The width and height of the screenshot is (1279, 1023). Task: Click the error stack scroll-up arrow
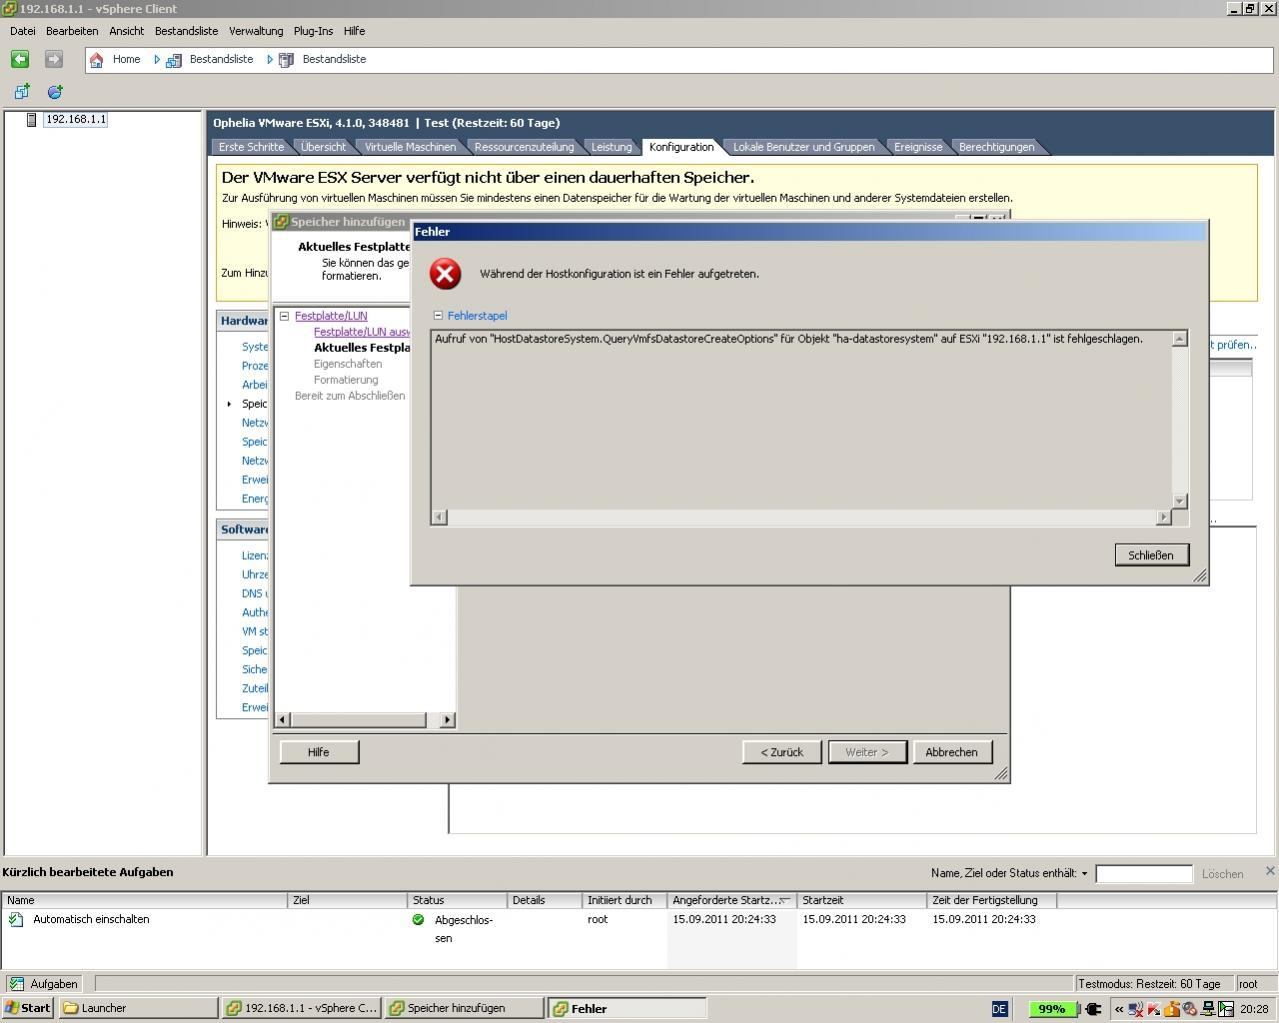[x=1180, y=339]
